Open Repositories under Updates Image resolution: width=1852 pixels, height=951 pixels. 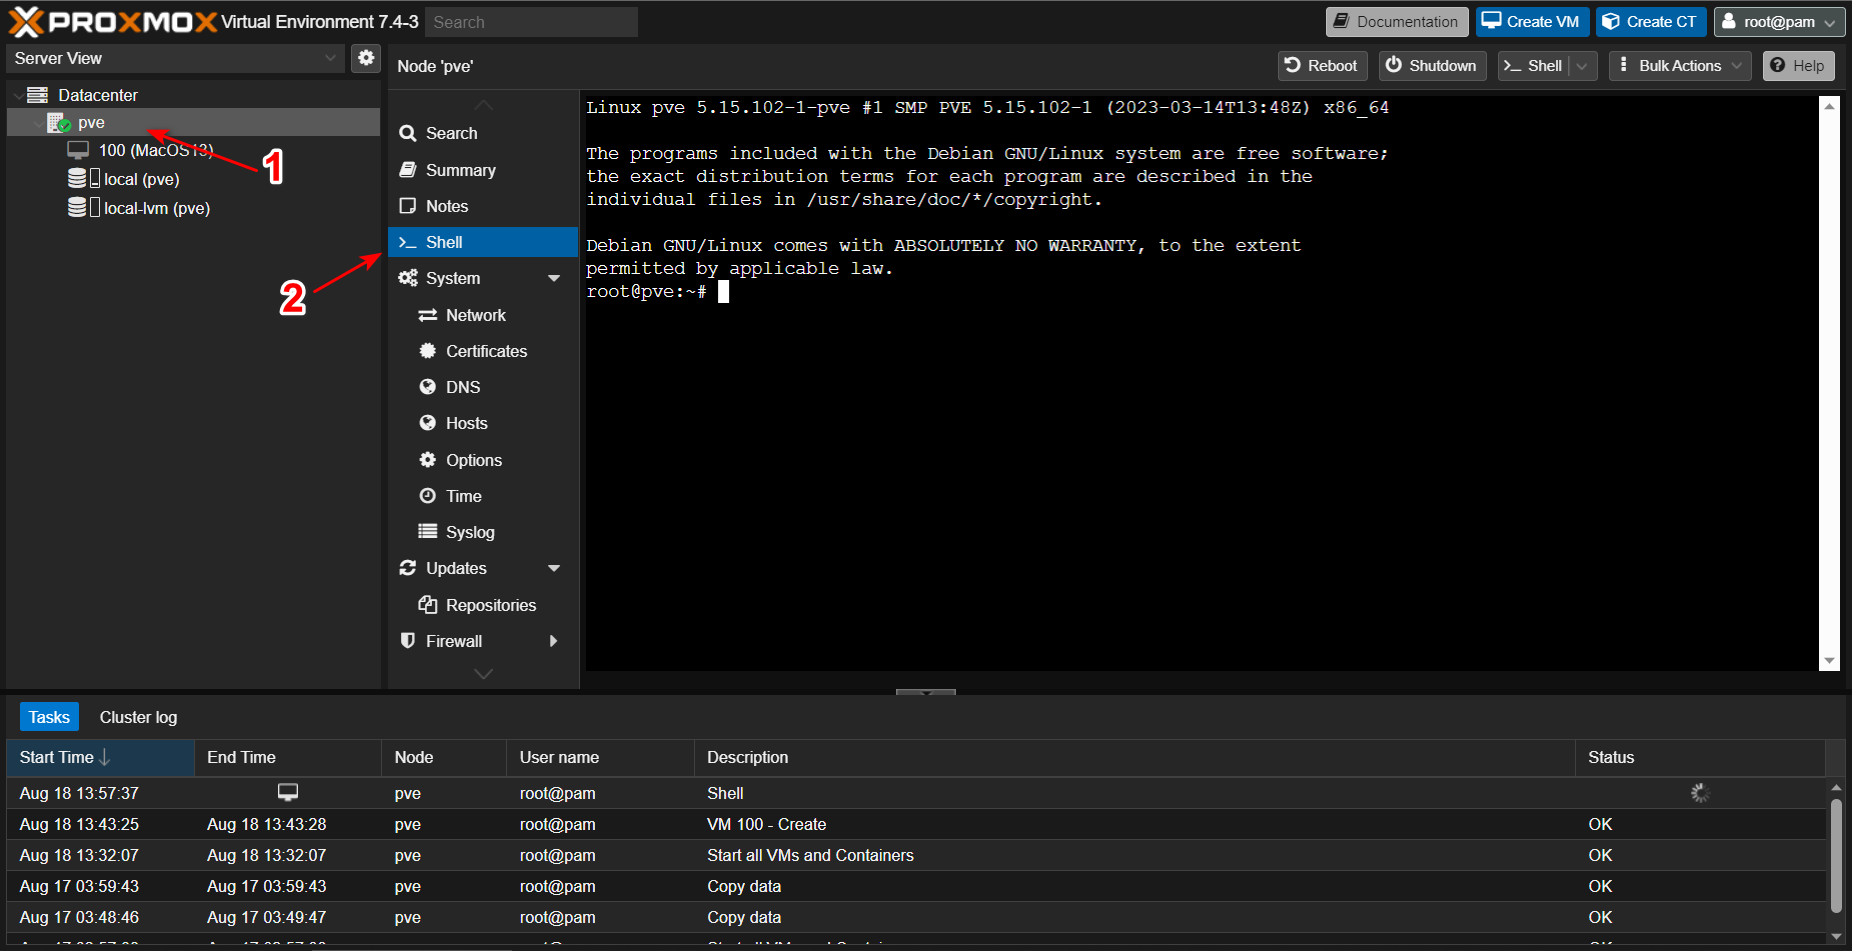click(x=490, y=605)
